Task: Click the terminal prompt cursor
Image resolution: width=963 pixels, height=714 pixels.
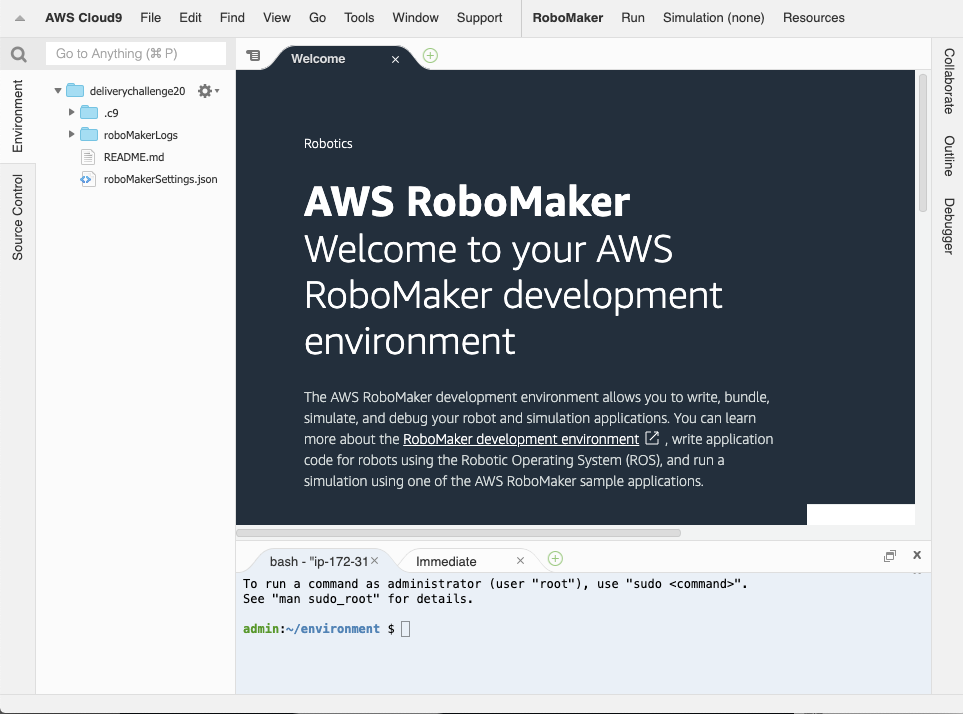Action: [405, 629]
